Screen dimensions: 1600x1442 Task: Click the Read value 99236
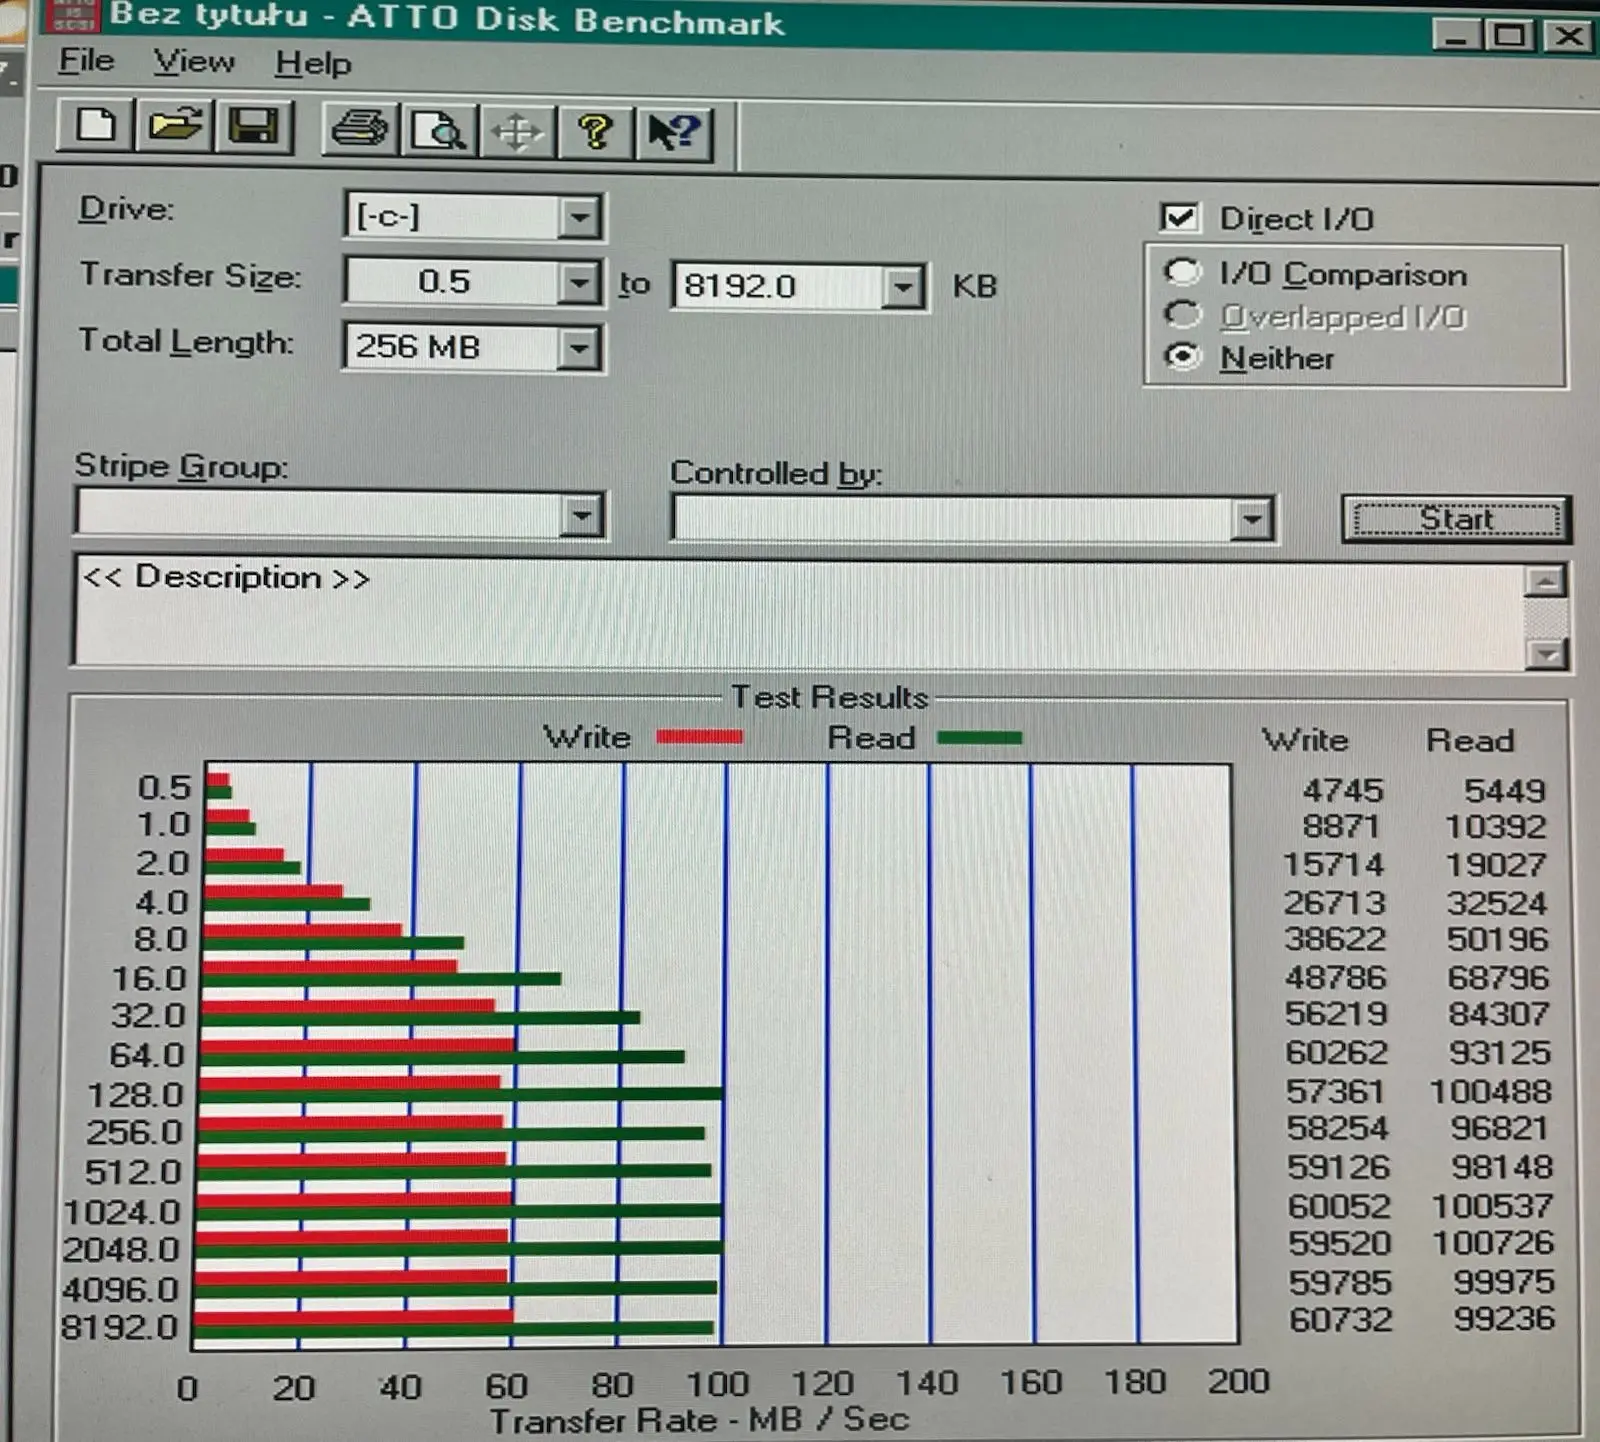pos(1504,1318)
